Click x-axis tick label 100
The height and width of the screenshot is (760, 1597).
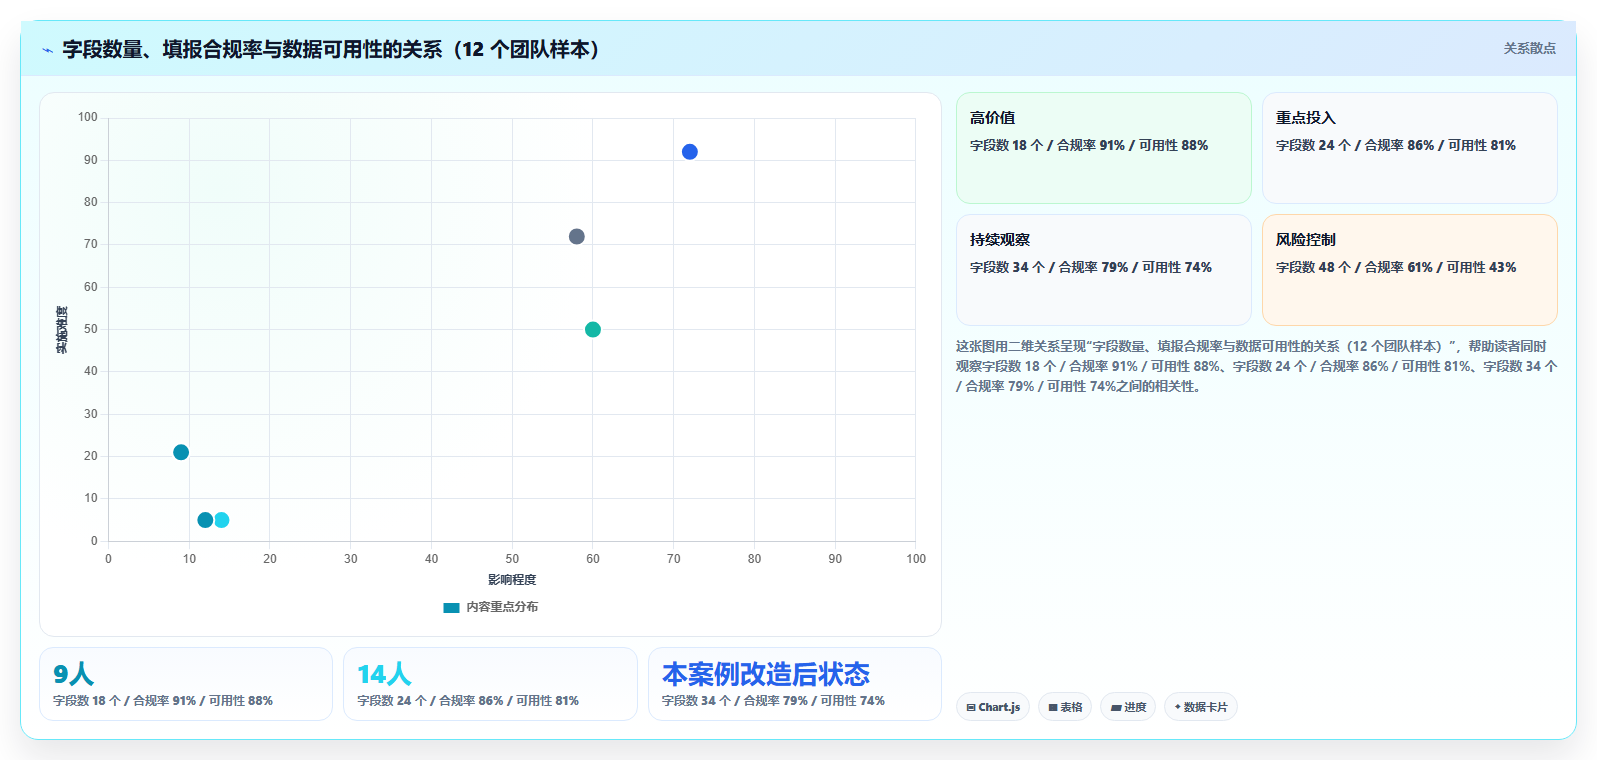coord(916,559)
